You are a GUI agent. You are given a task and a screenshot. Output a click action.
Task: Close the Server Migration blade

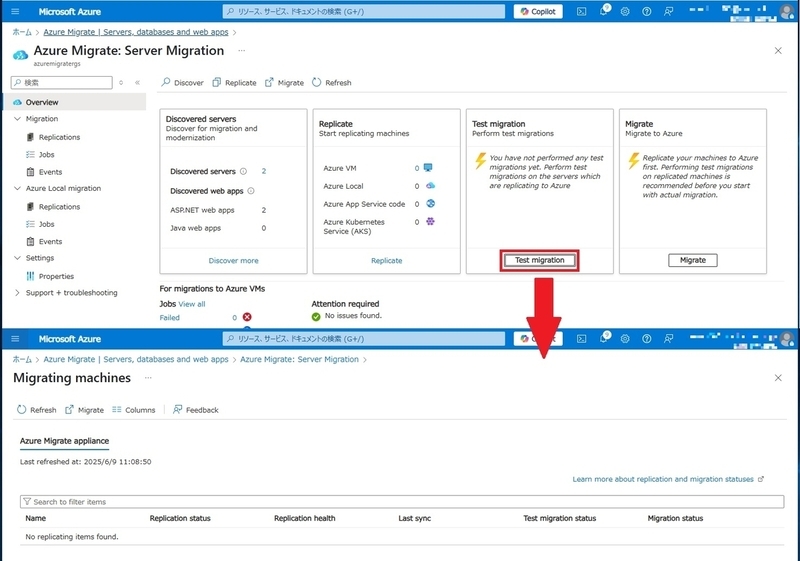tap(778, 50)
